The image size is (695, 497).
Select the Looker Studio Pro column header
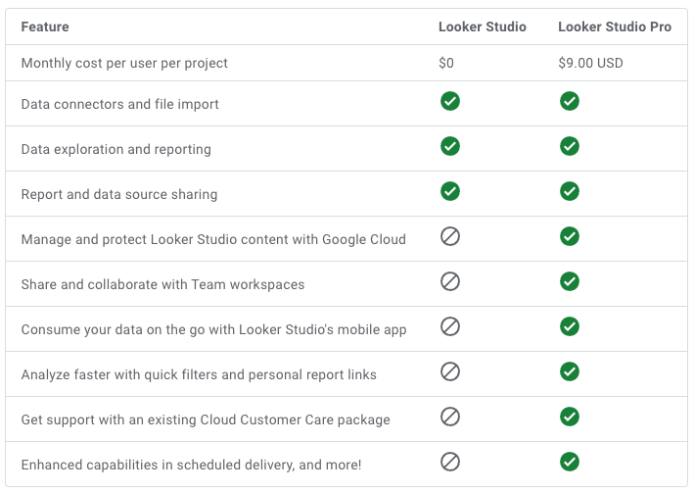pos(614,27)
